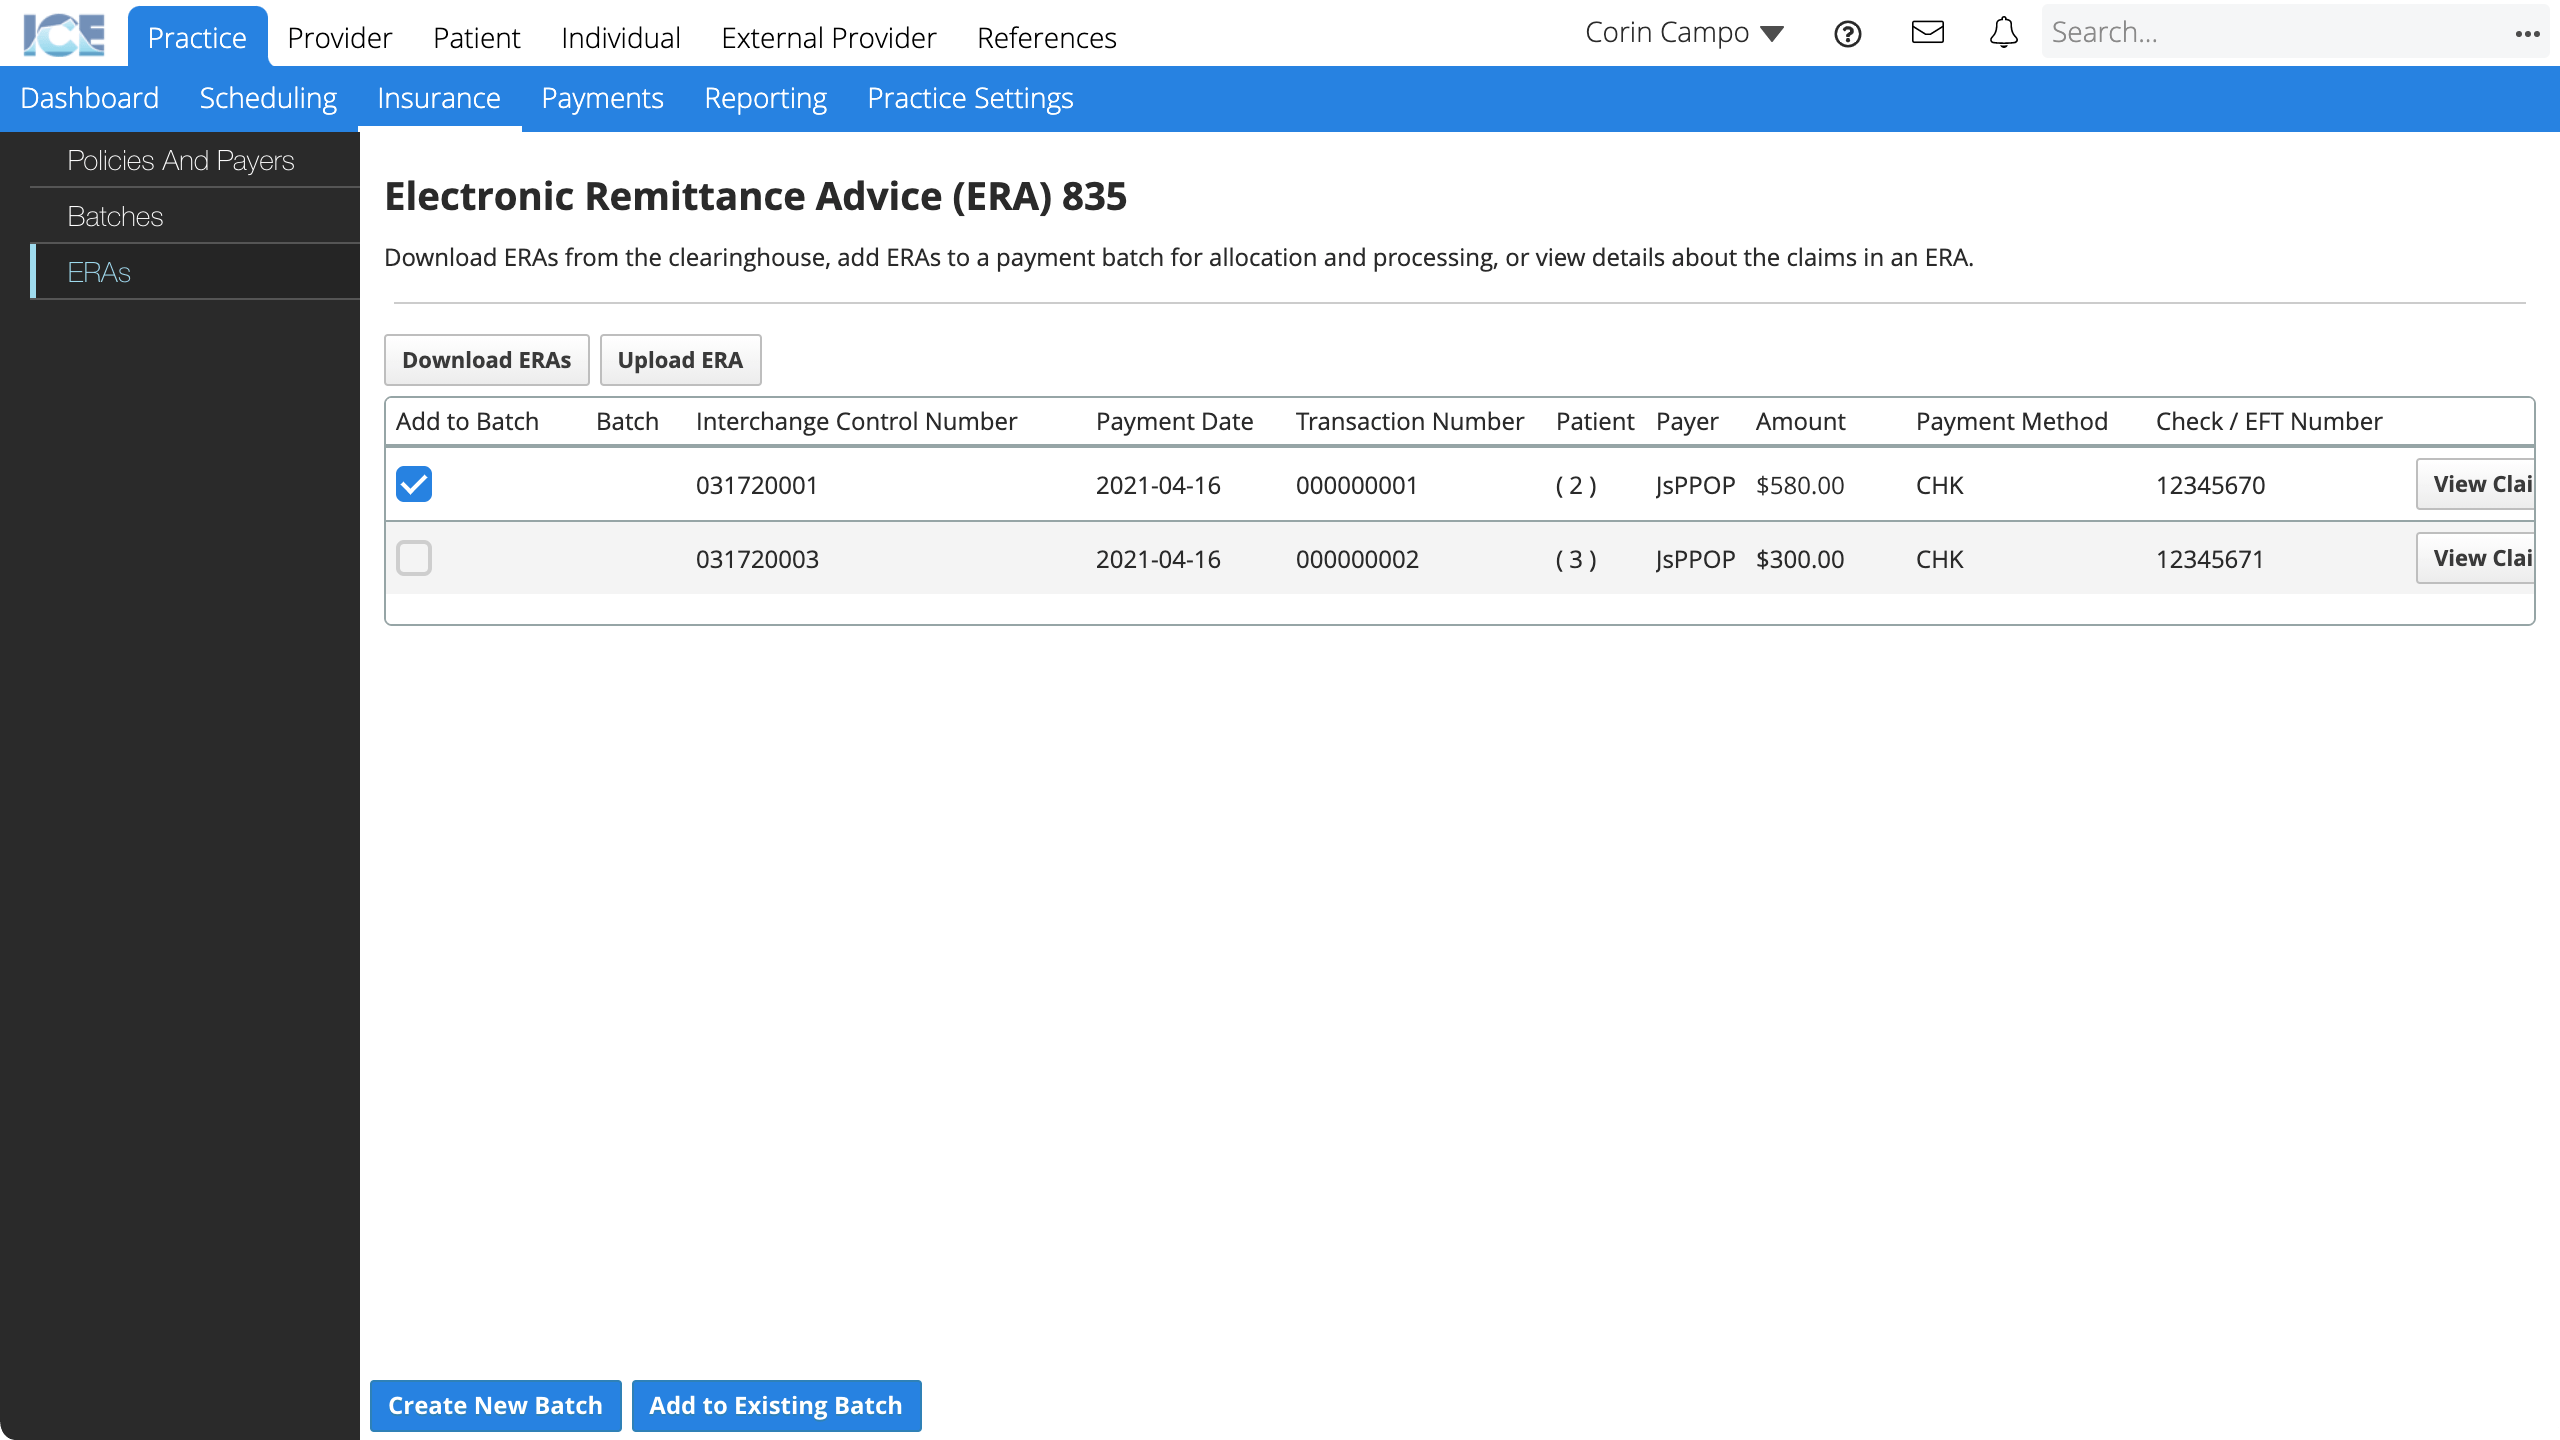Switch to the Reporting tab
The height and width of the screenshot is (1440, 2560).
tap(765, 98)
